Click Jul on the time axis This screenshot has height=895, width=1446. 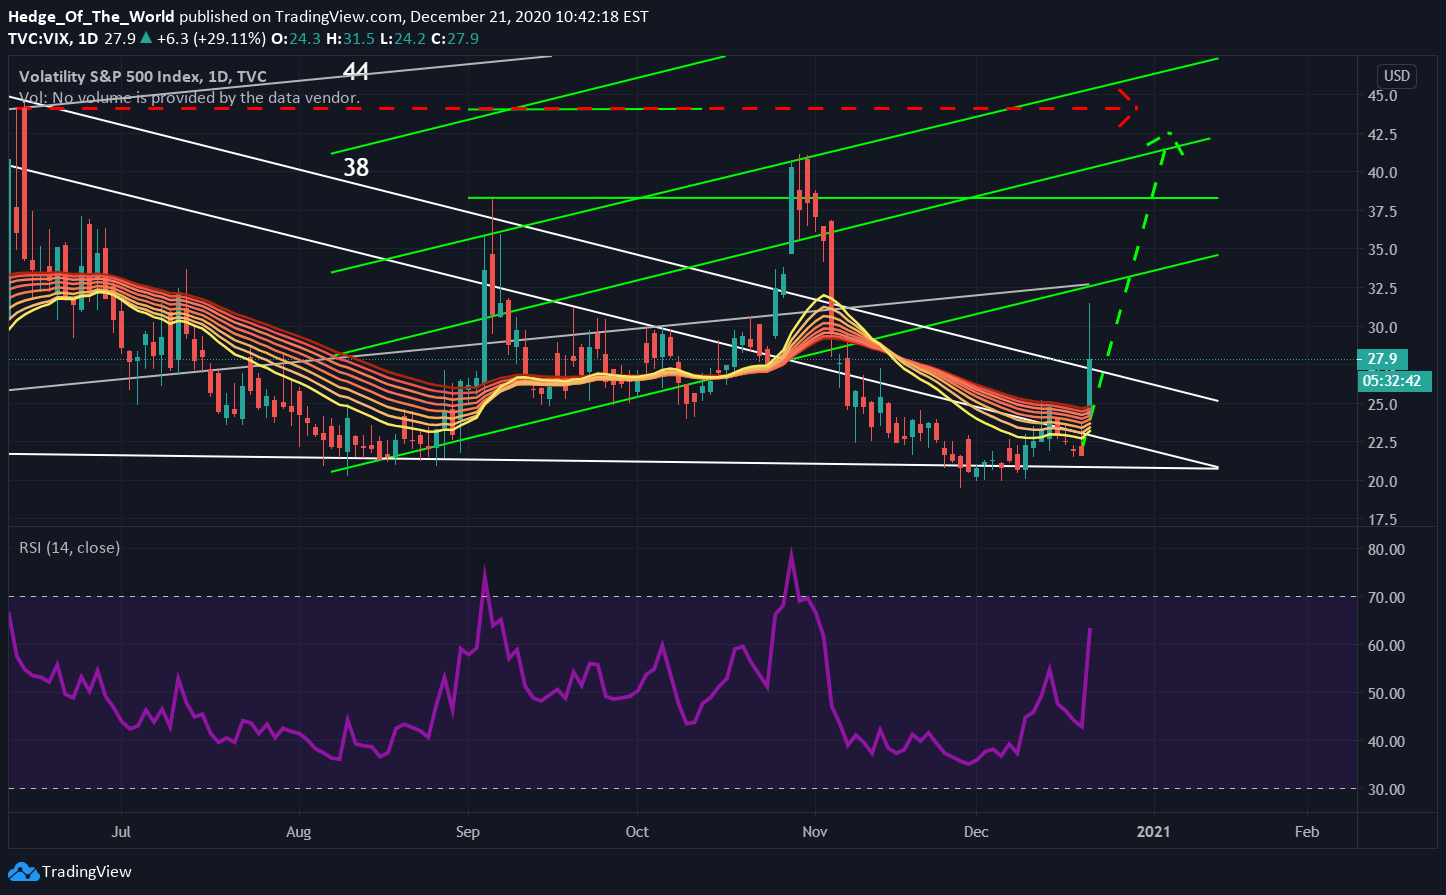(x=123, y=832)
